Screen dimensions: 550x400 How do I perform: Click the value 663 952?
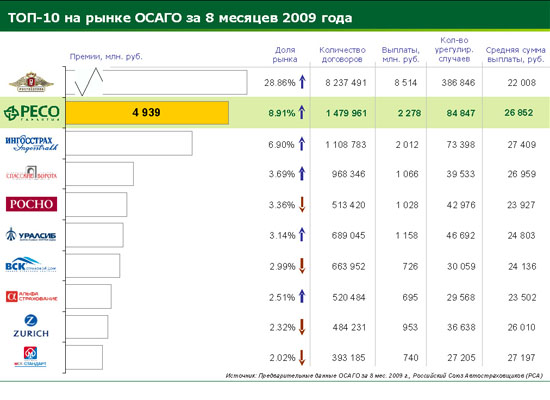pos(349,267)
